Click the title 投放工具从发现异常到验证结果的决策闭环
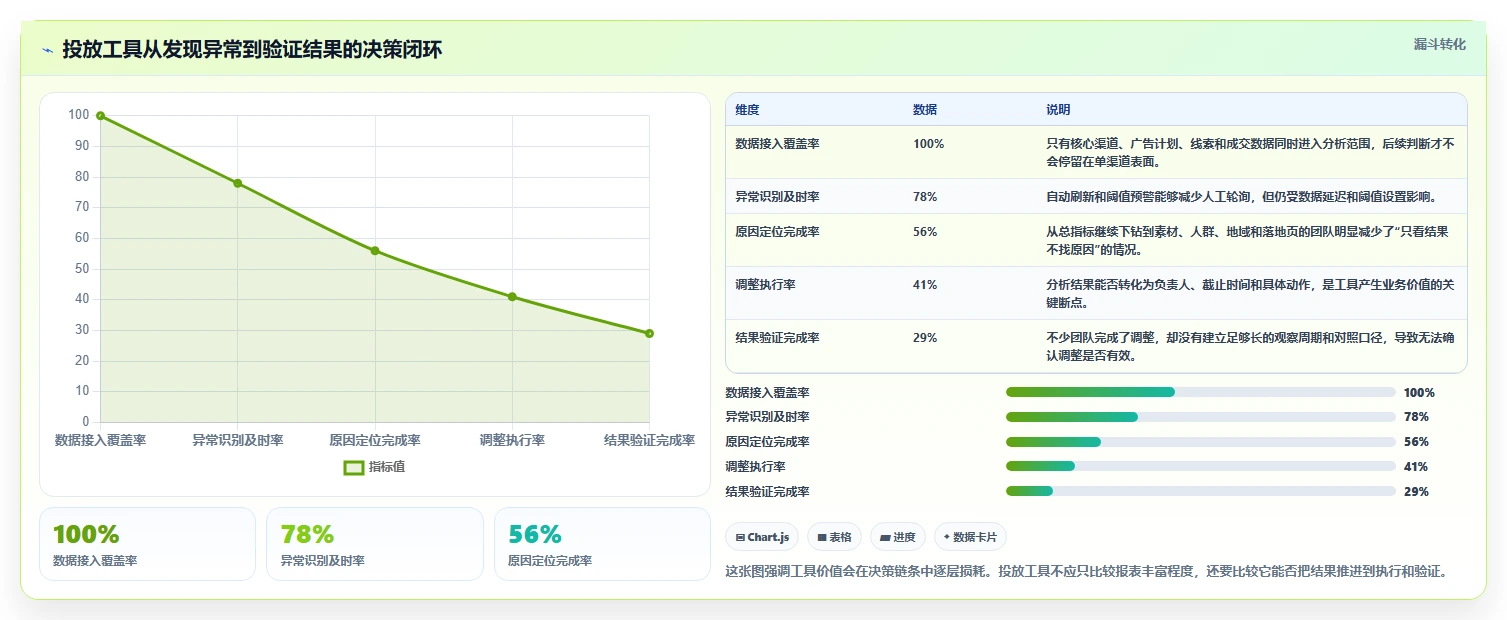This screenshot has height=620, width=1507. pos(252,49)
